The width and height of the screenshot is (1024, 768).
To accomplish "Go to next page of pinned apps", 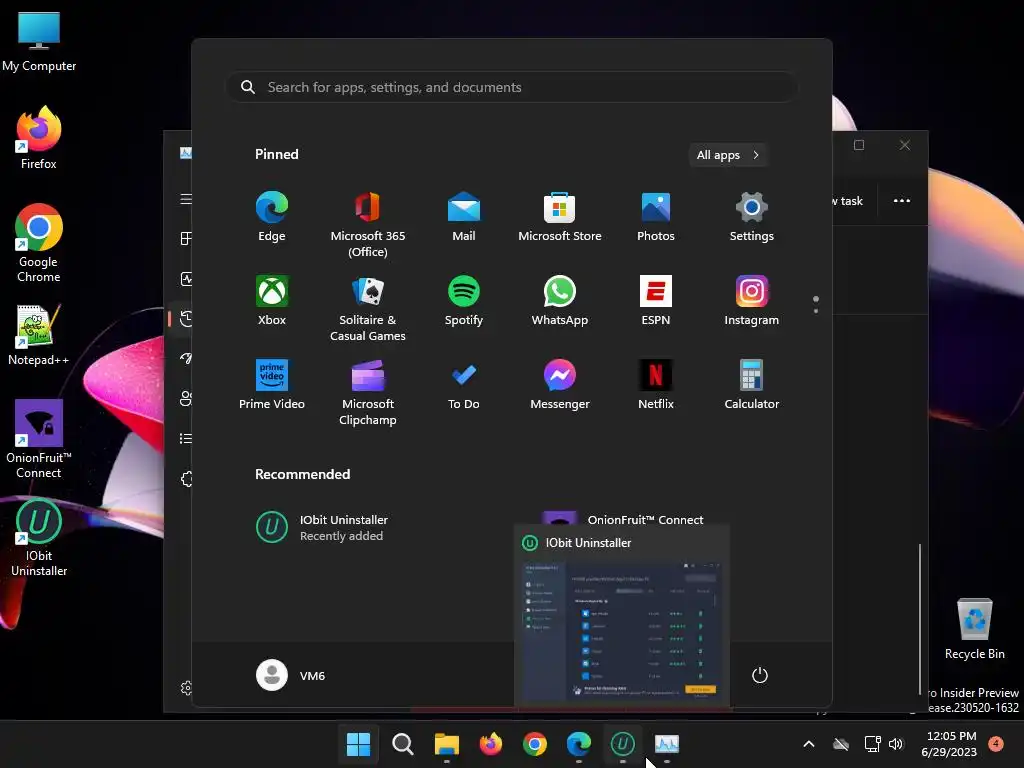I will (816, 311).
